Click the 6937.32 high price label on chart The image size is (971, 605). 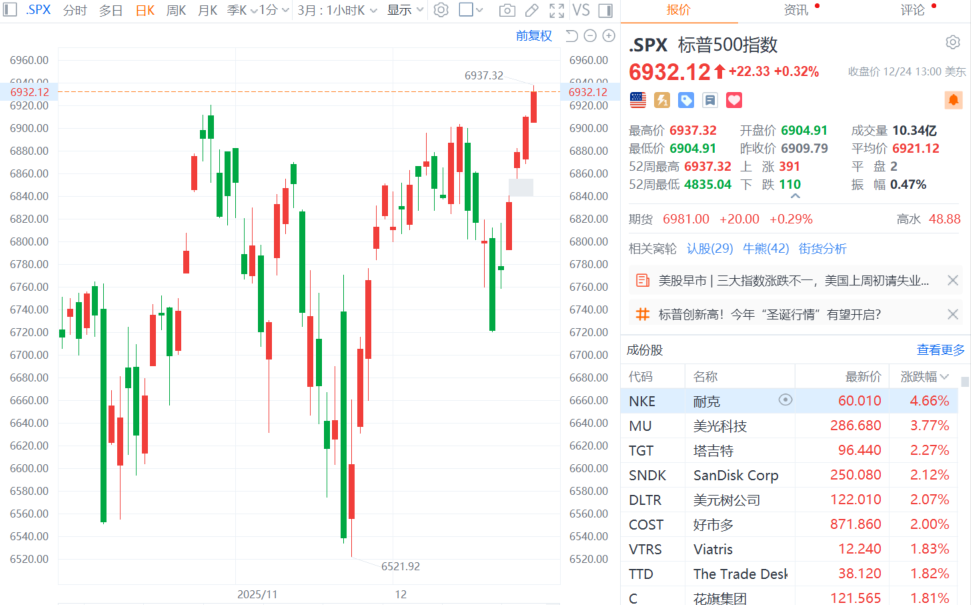(484, 76)
